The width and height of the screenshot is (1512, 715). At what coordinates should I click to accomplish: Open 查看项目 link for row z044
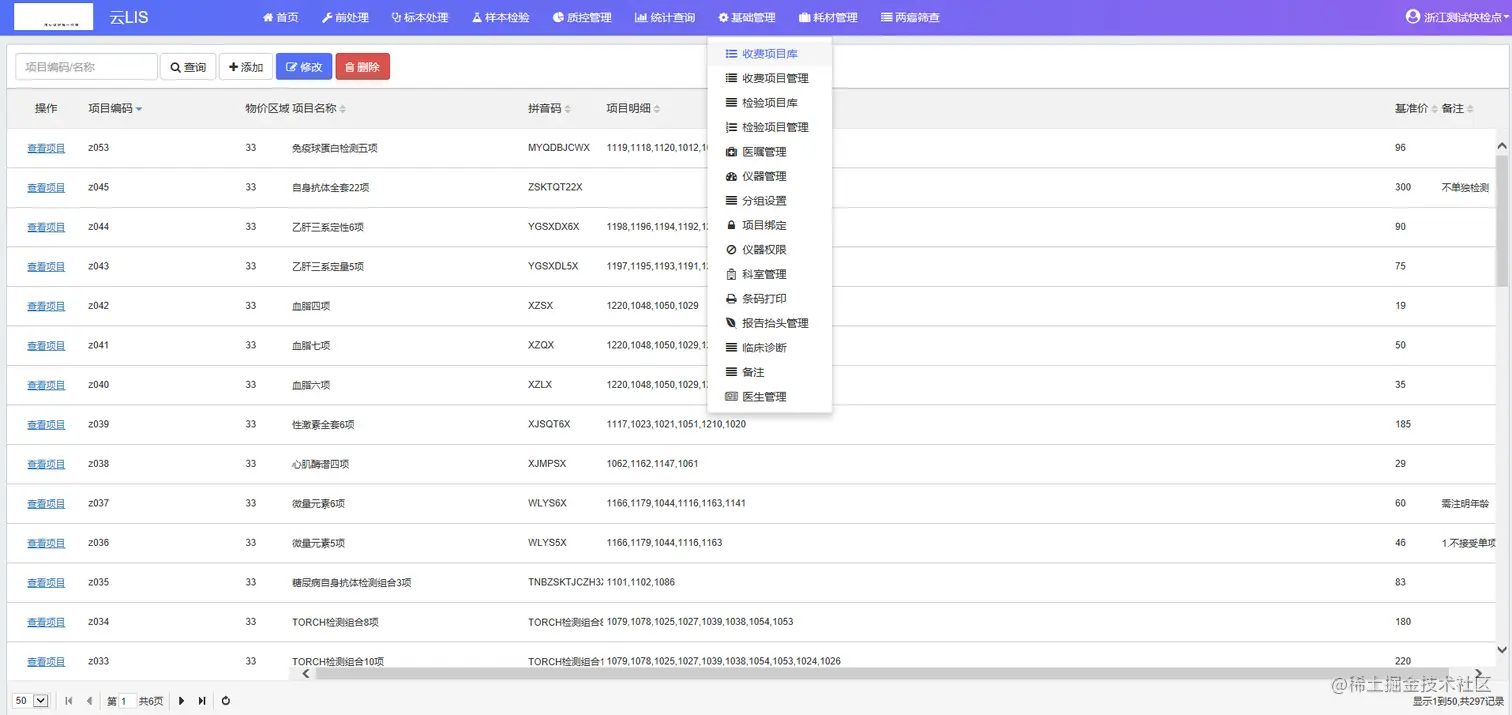click(x=46, y=227)
